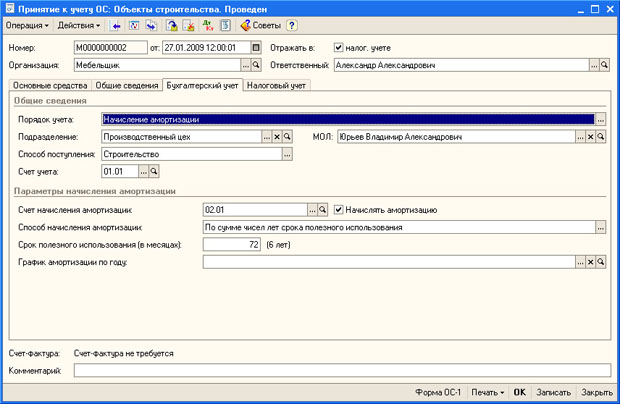The image size is (620, 404).
Task: Open magnifier for Подразделение
Action: 287,137
